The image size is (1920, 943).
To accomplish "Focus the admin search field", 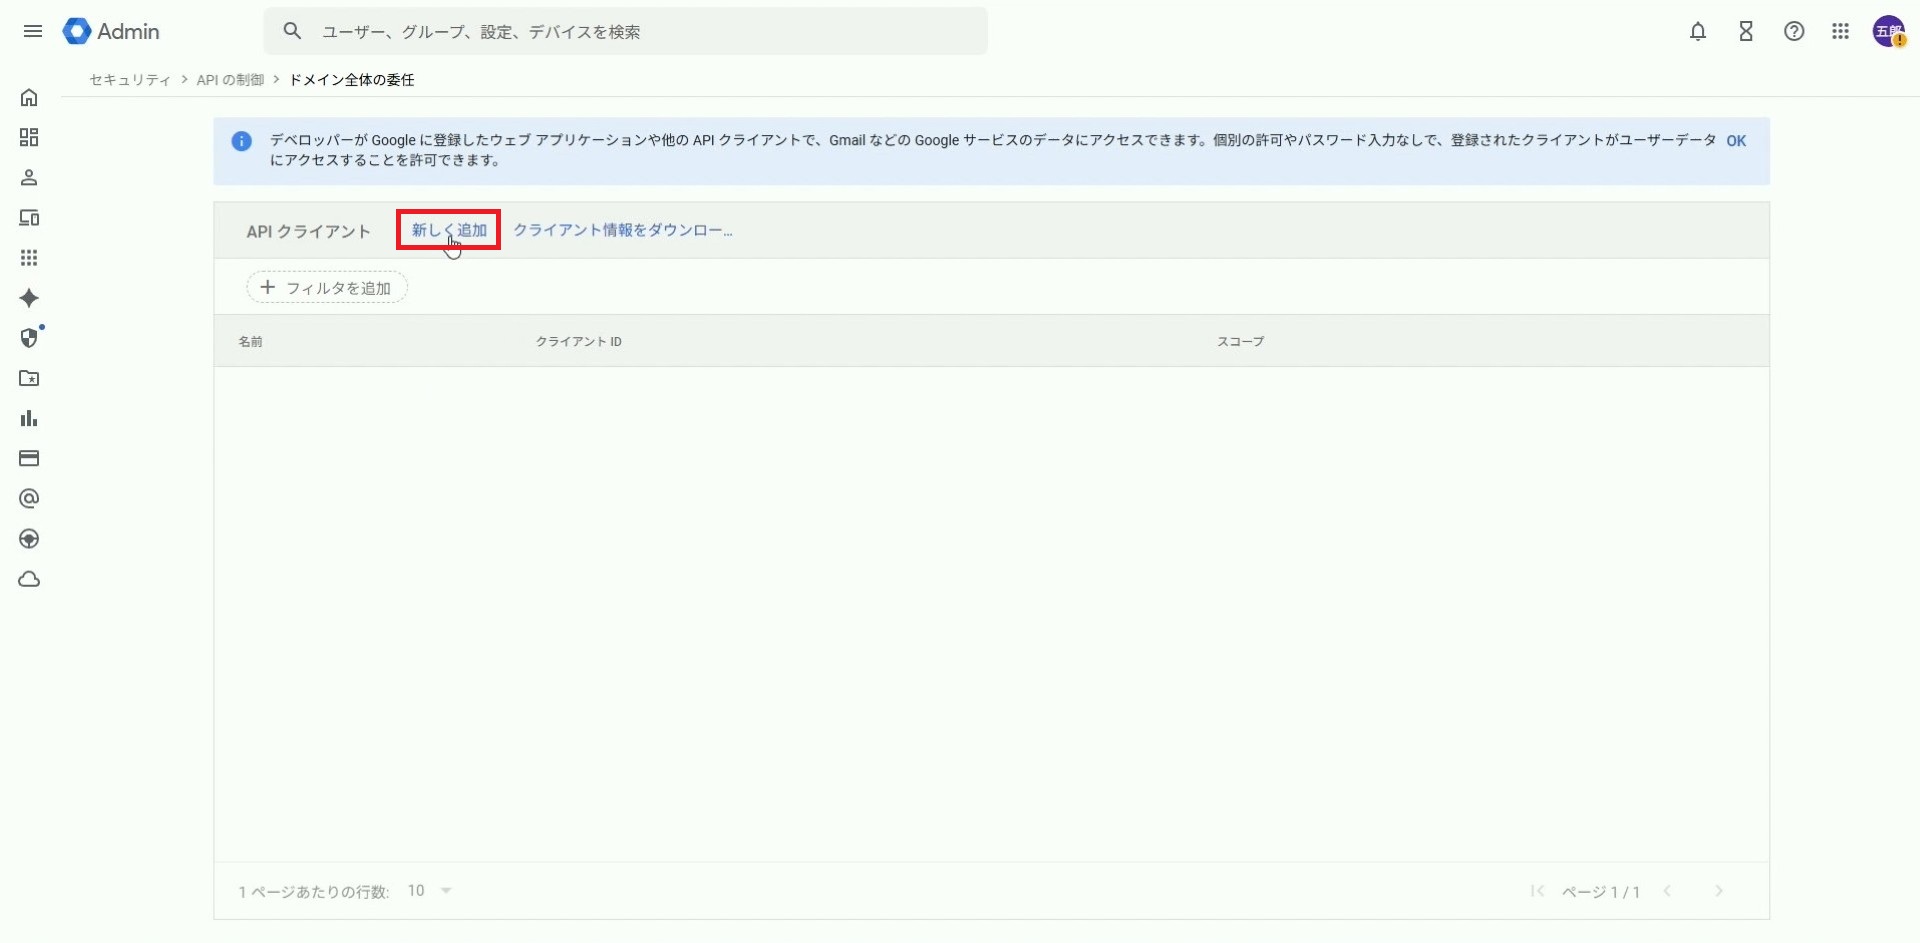I will [x=640, y=32].
